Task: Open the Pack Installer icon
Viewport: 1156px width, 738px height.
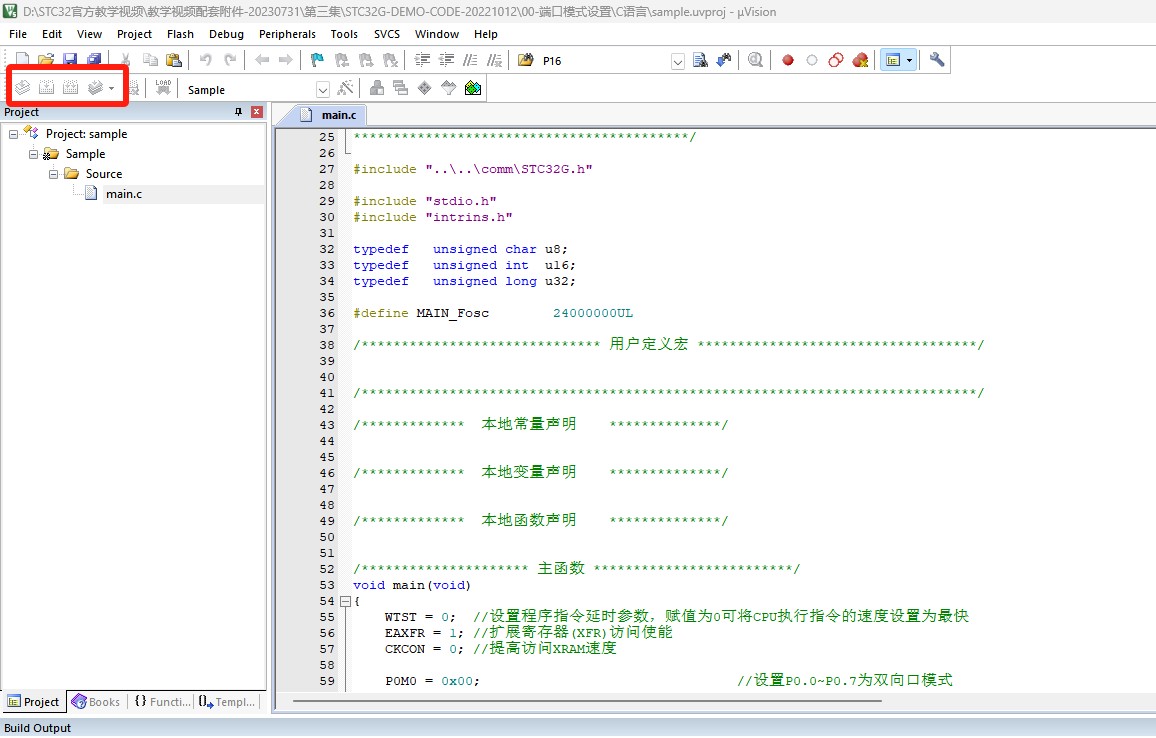Action: pyautogui.click(x=473, y=88)
